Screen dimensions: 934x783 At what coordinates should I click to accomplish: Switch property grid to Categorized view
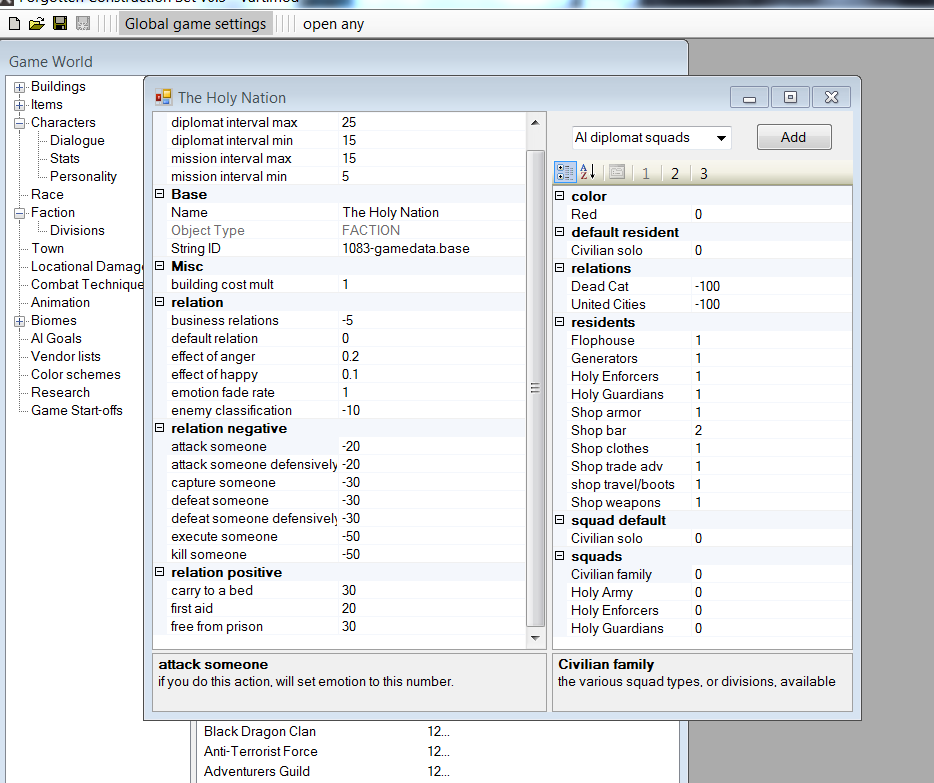[565, 173]
